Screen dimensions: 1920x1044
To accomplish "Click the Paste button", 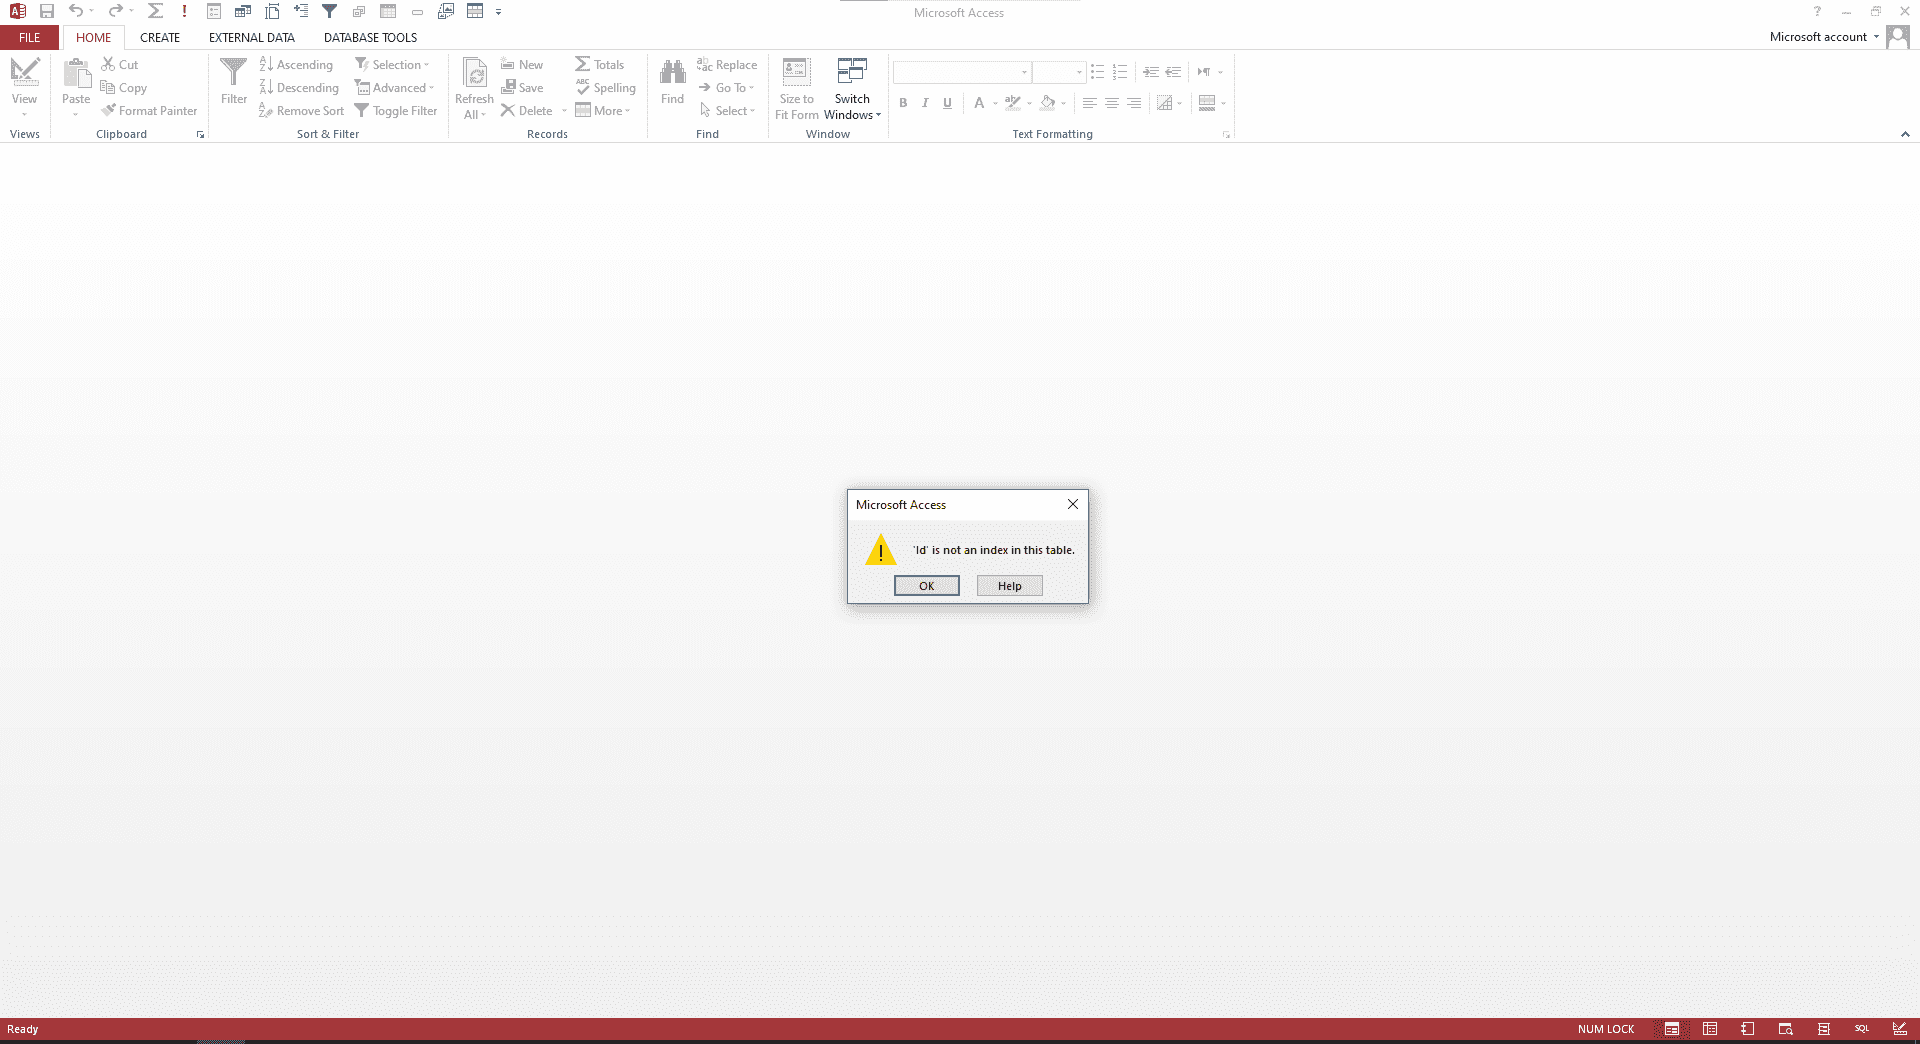I will [76, 86].
